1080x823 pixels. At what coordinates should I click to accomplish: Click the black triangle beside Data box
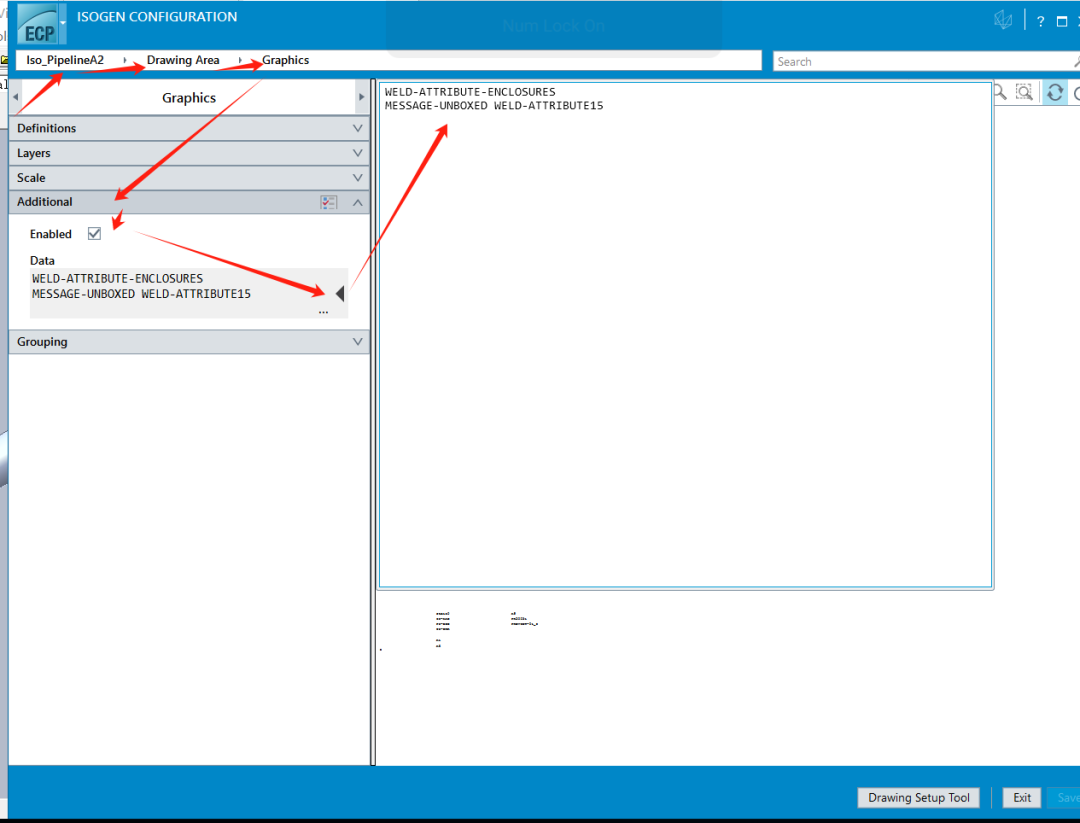pyautogui.click(x=340, y=294)
